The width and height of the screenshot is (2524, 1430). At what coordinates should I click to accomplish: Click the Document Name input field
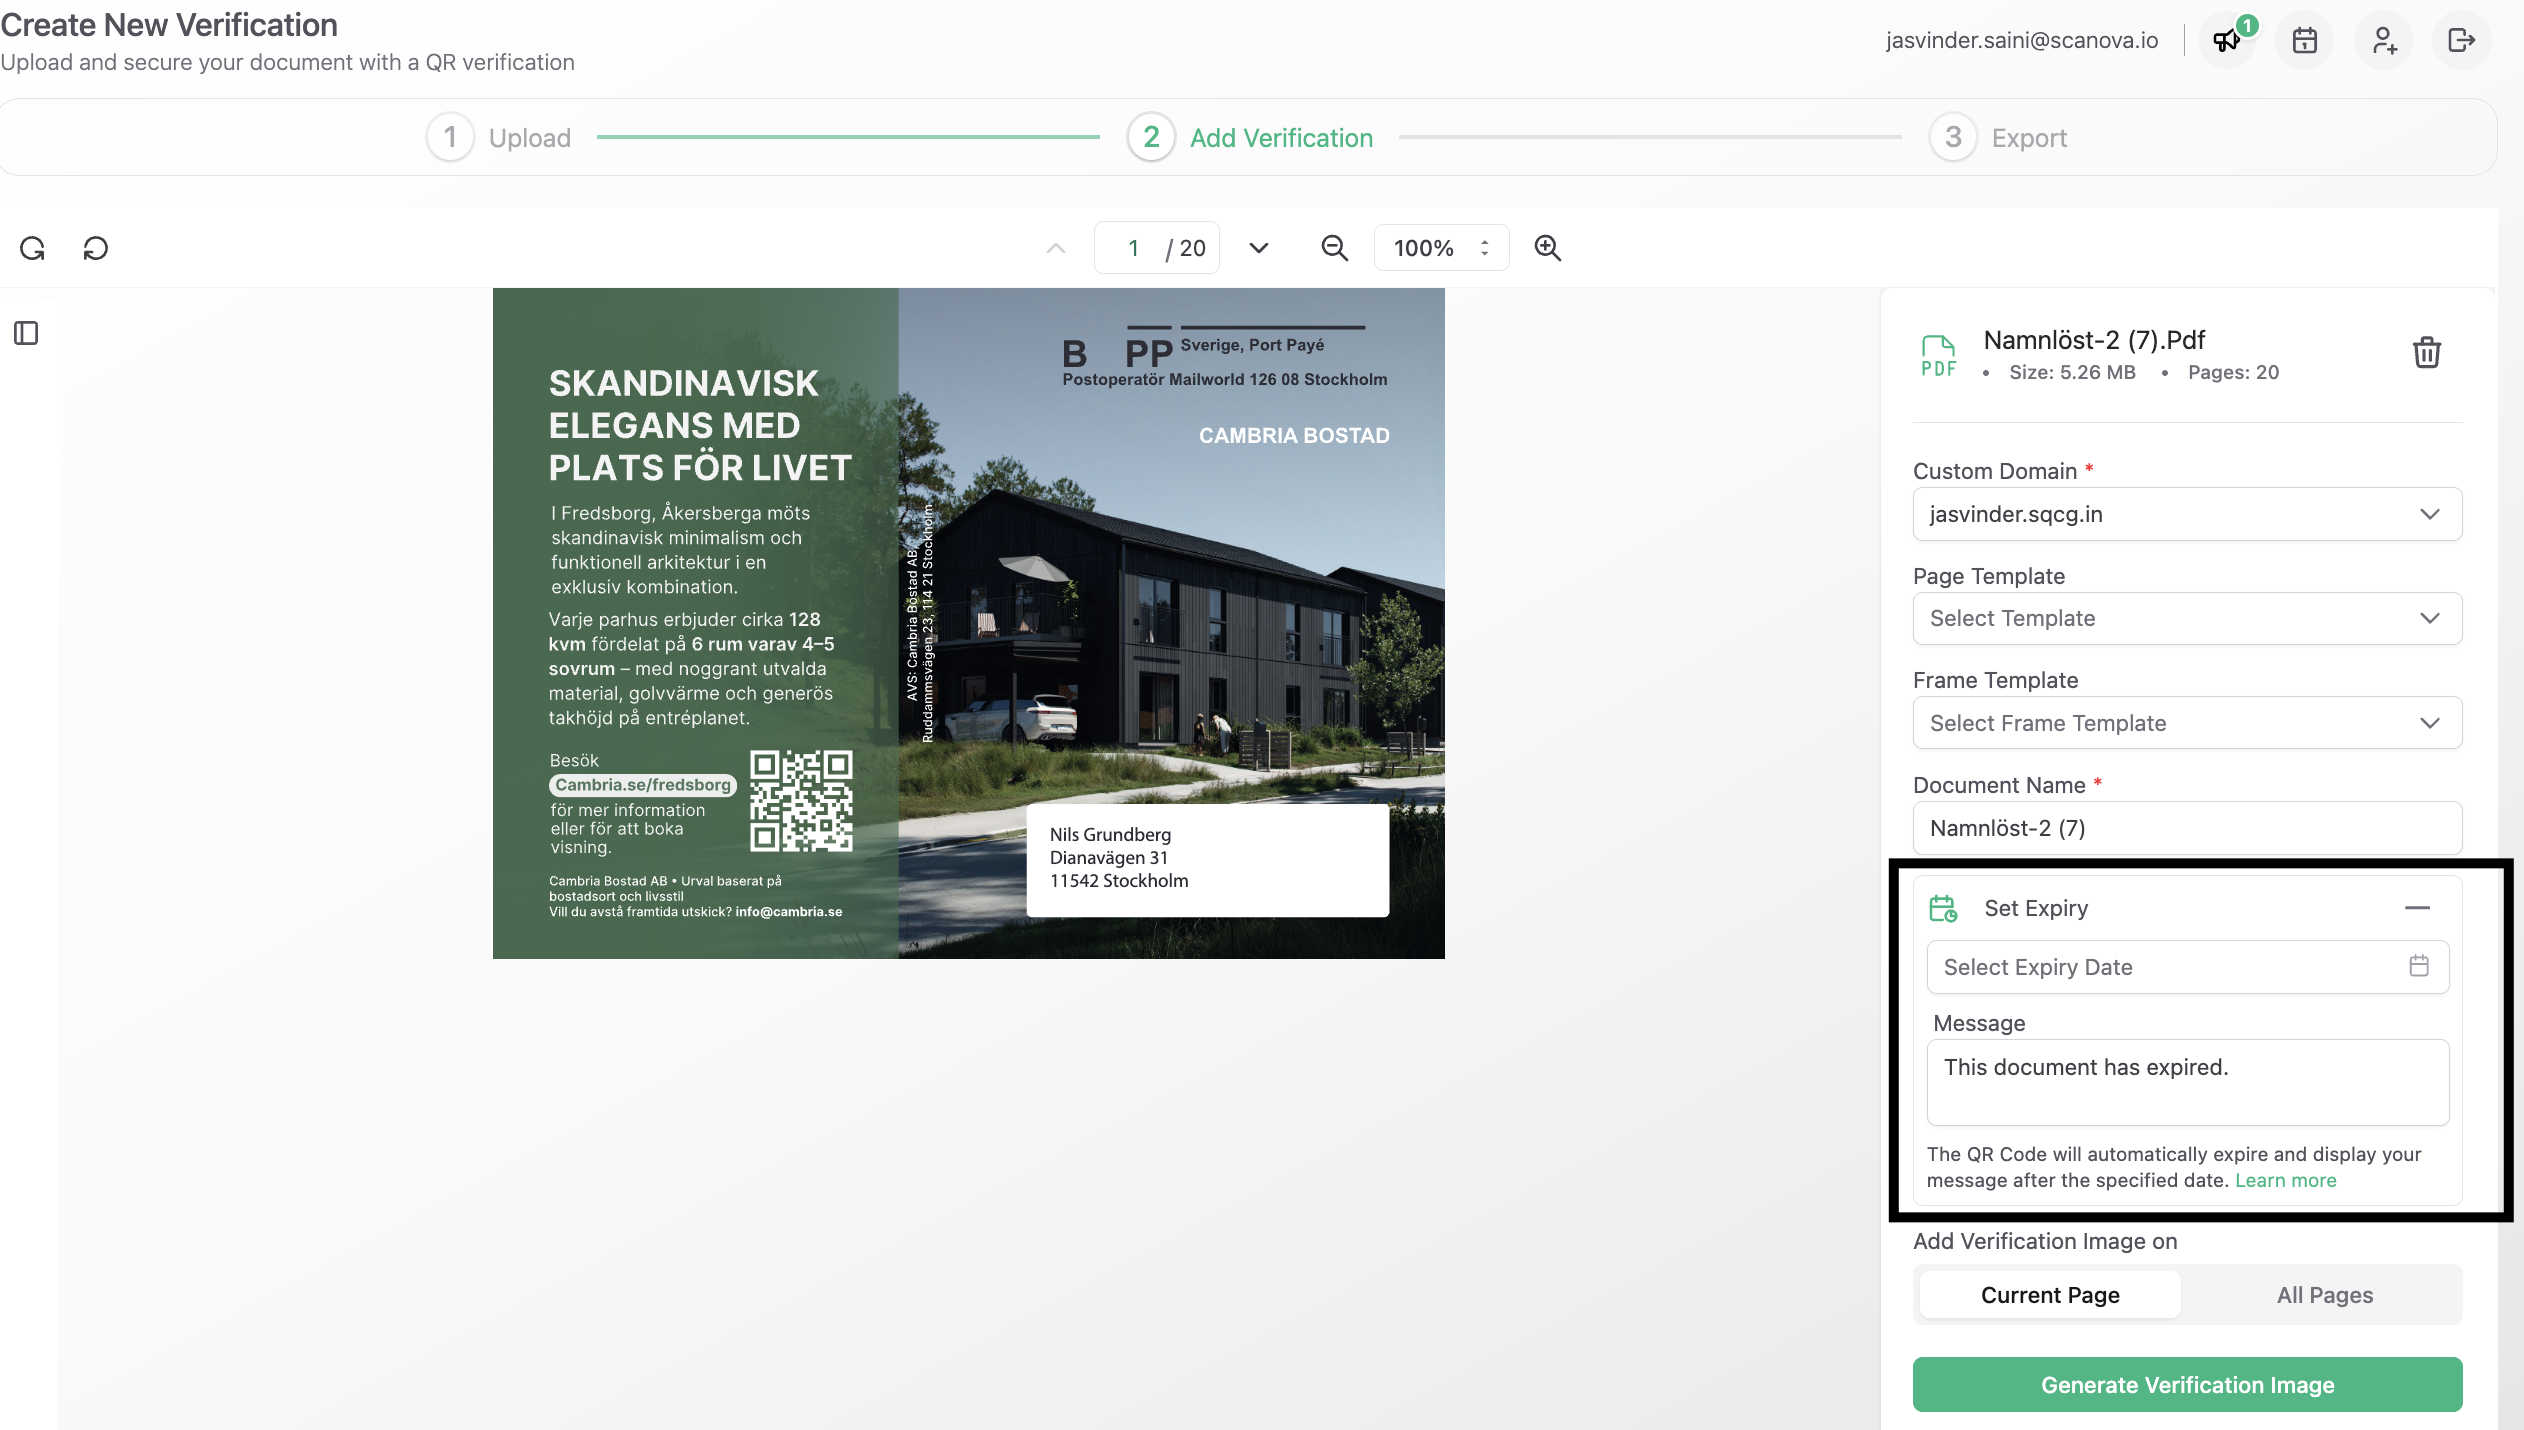(x=2187, y=828)
